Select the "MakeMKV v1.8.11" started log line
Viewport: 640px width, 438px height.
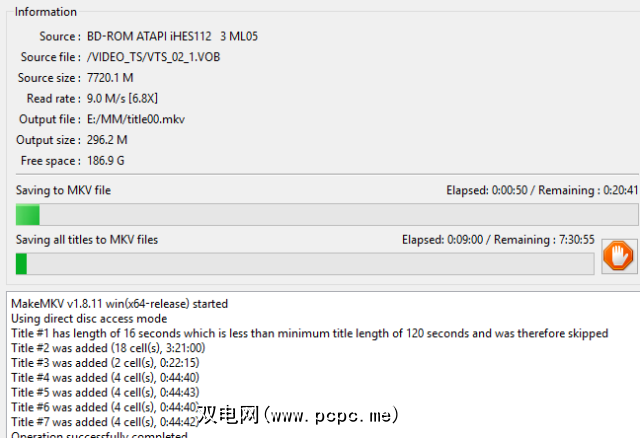click(x=119, y=303)
